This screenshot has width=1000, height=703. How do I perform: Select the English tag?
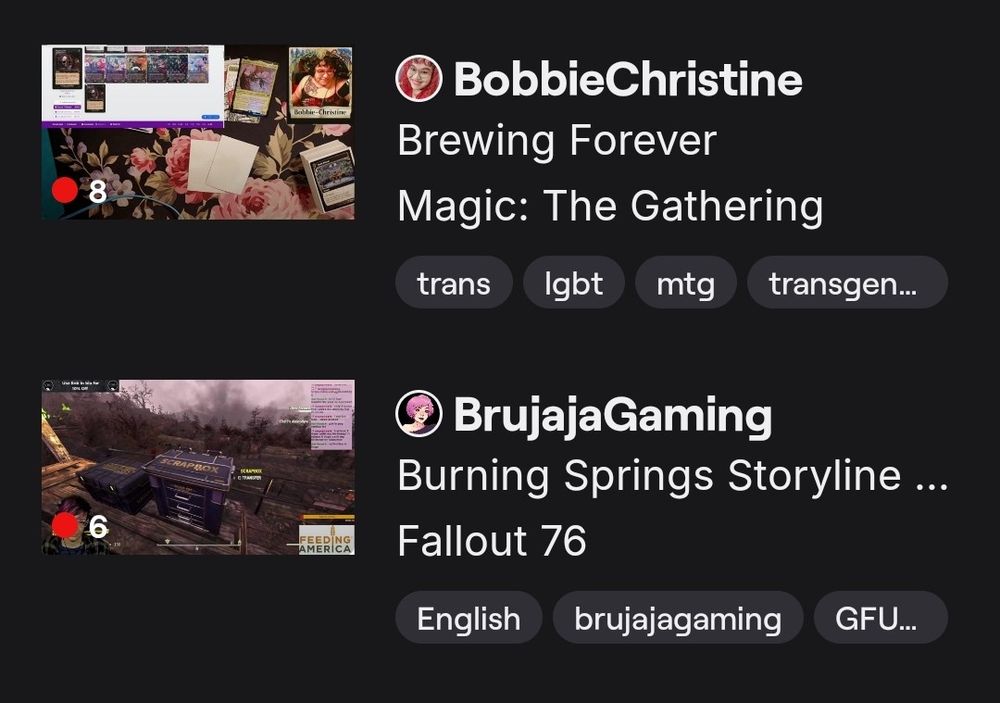click(x=469, y=618)
